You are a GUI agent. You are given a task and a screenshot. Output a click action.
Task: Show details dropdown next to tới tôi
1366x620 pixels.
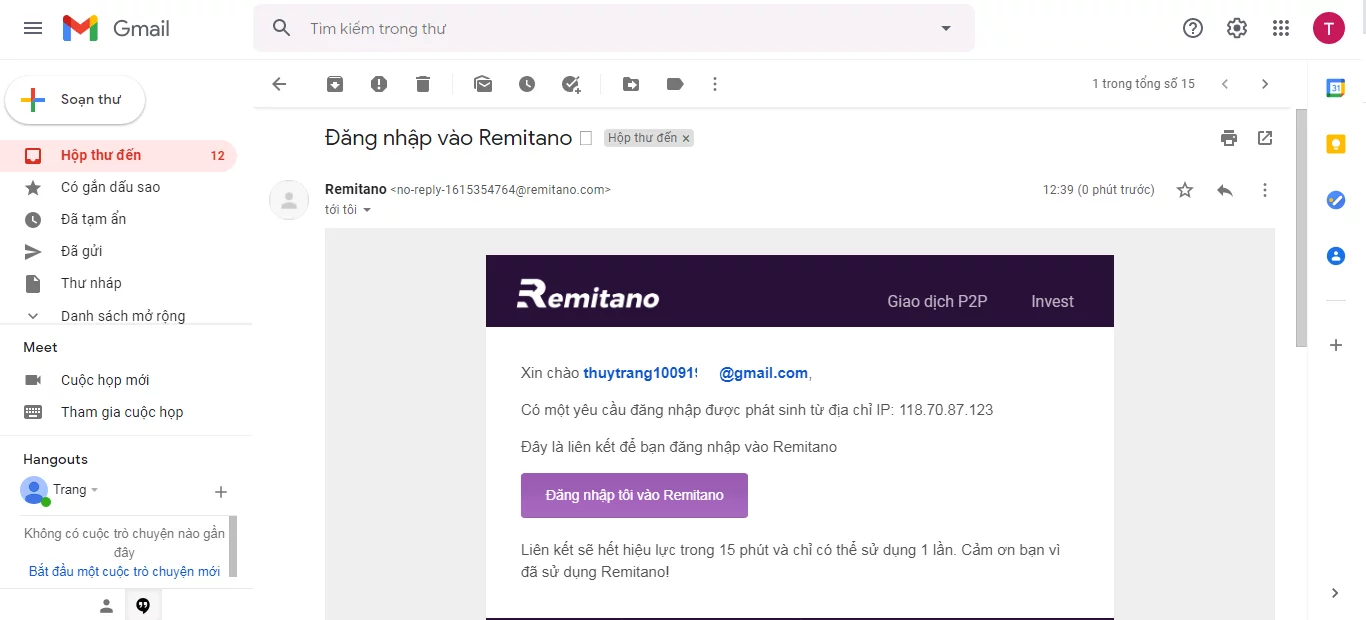[x=367, y=210]
